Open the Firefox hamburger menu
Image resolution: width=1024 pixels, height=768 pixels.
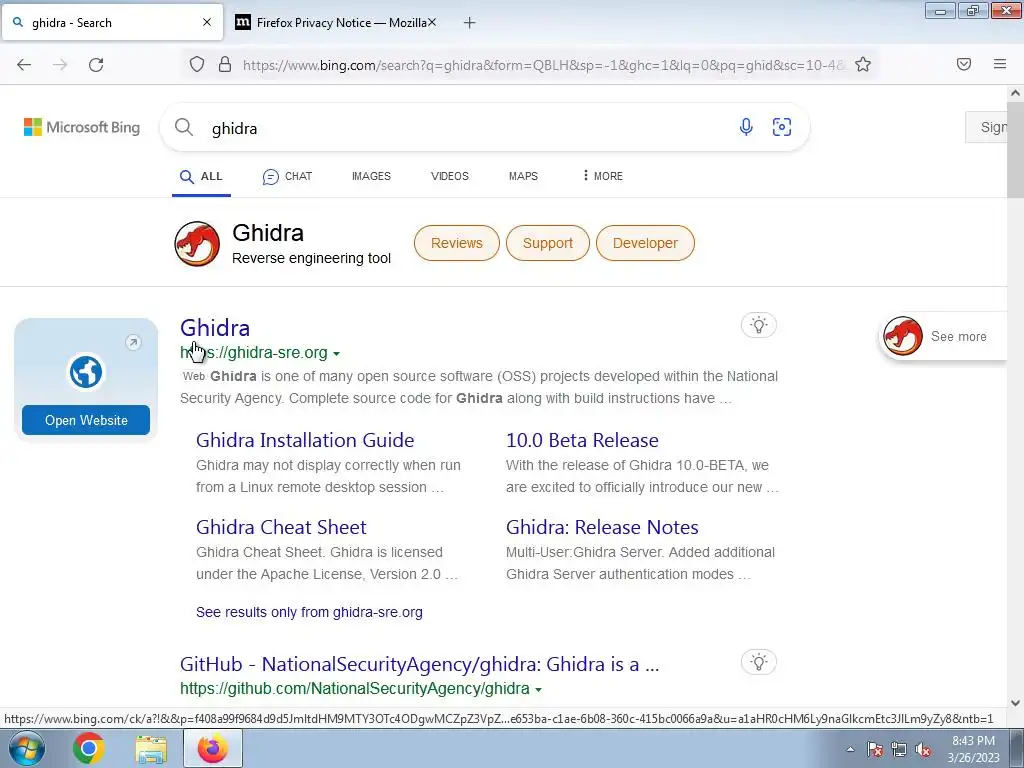click(1000, 64)
